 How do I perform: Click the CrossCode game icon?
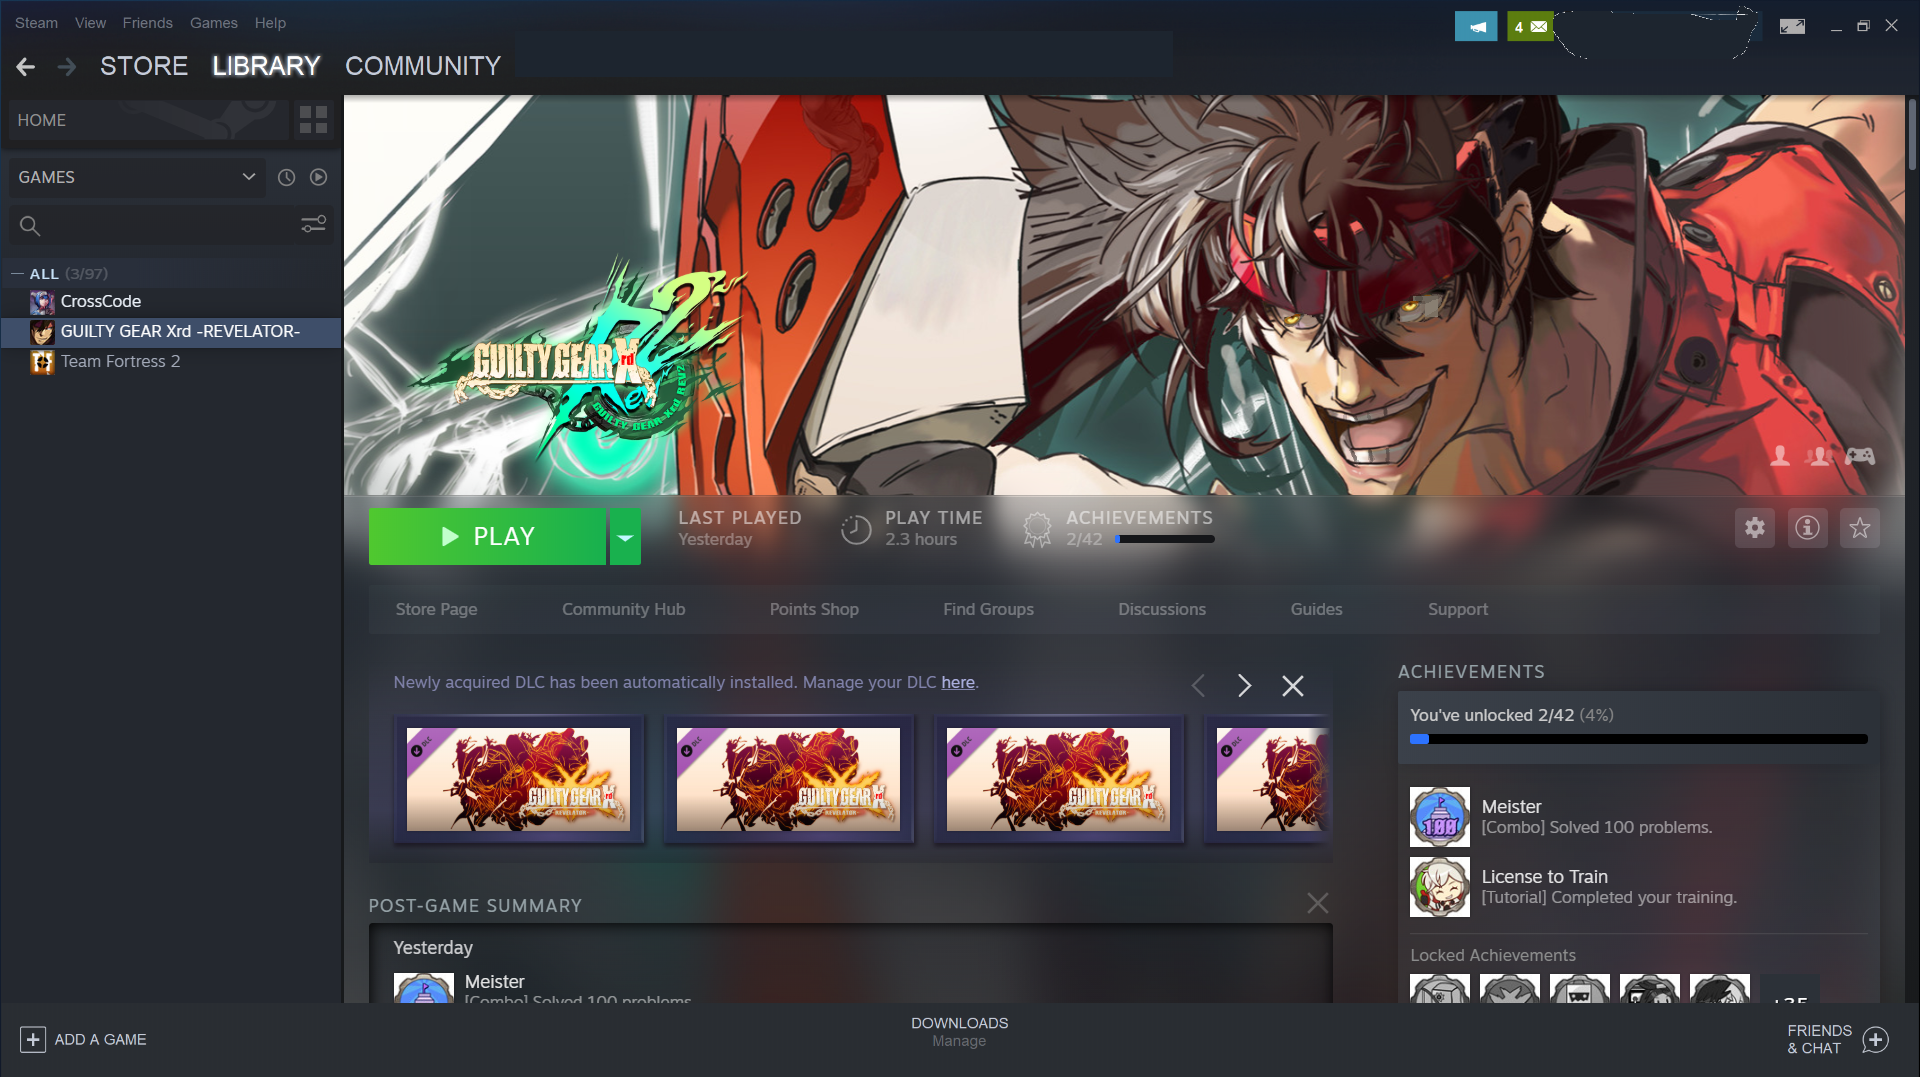click(x=42, y=302)
